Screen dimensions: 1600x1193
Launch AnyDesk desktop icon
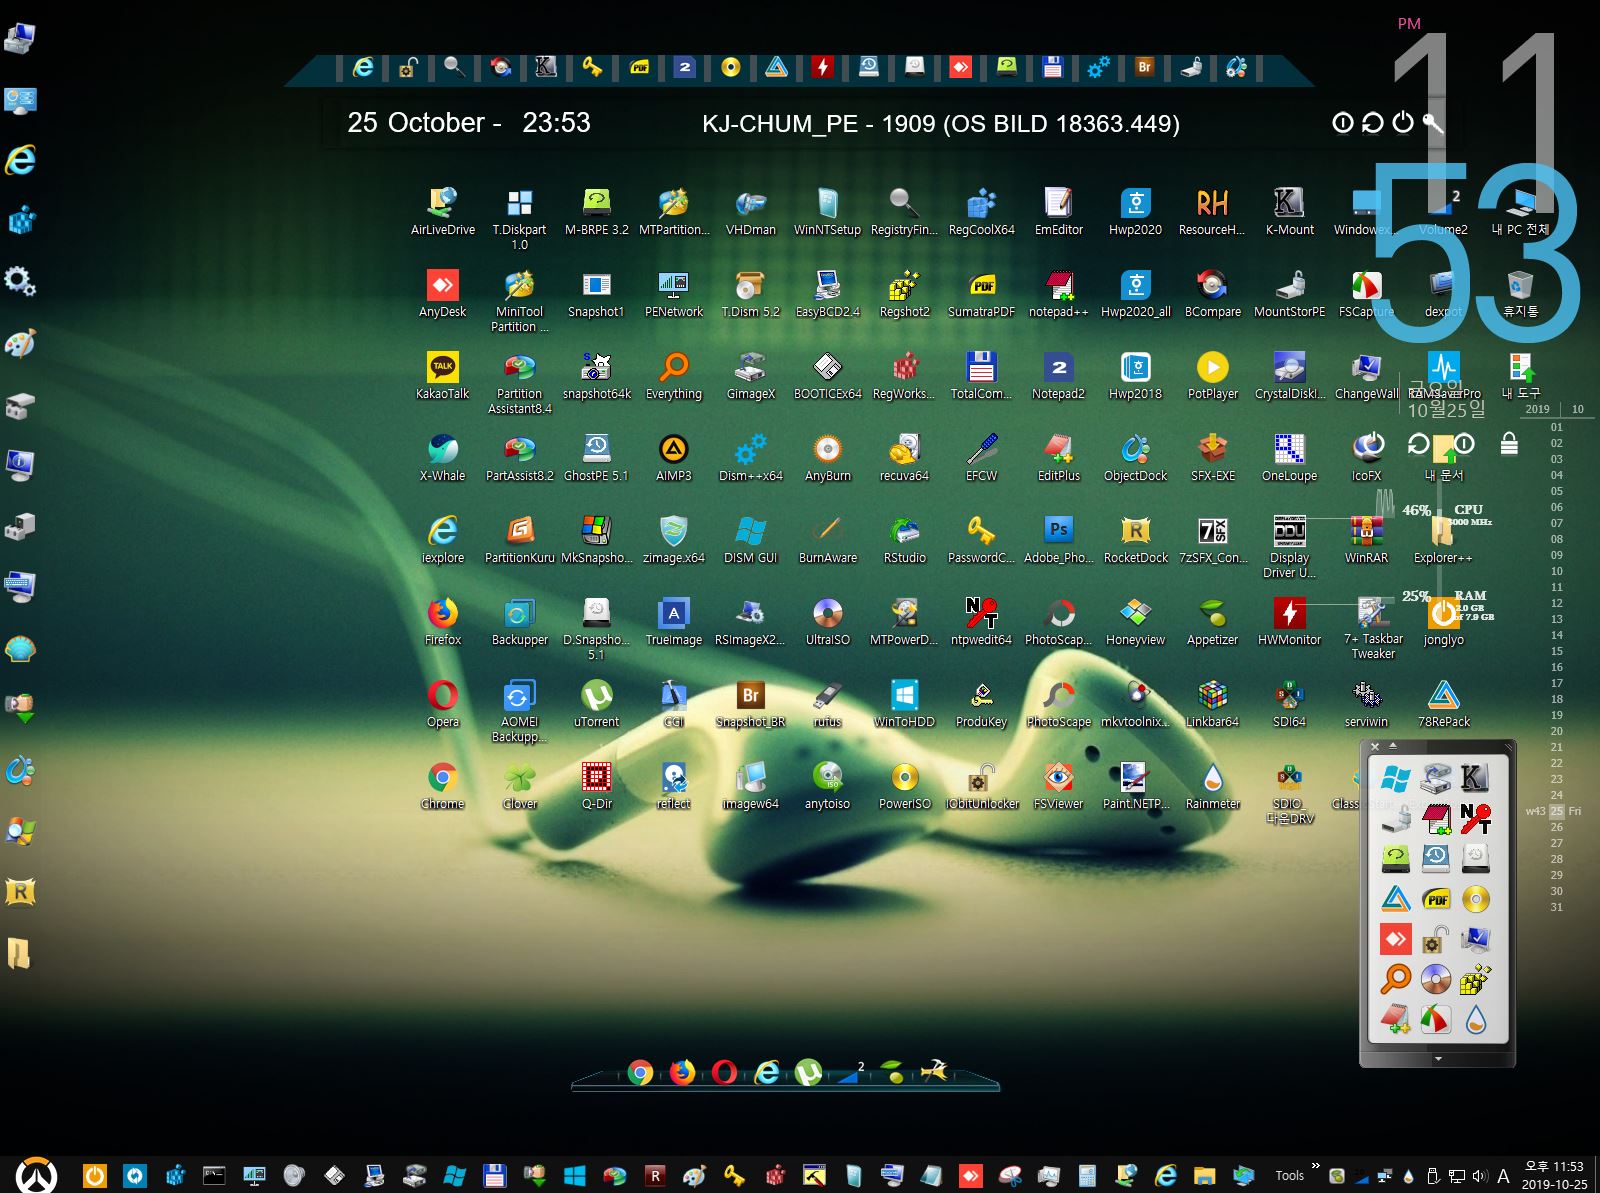tap(443, 293)
